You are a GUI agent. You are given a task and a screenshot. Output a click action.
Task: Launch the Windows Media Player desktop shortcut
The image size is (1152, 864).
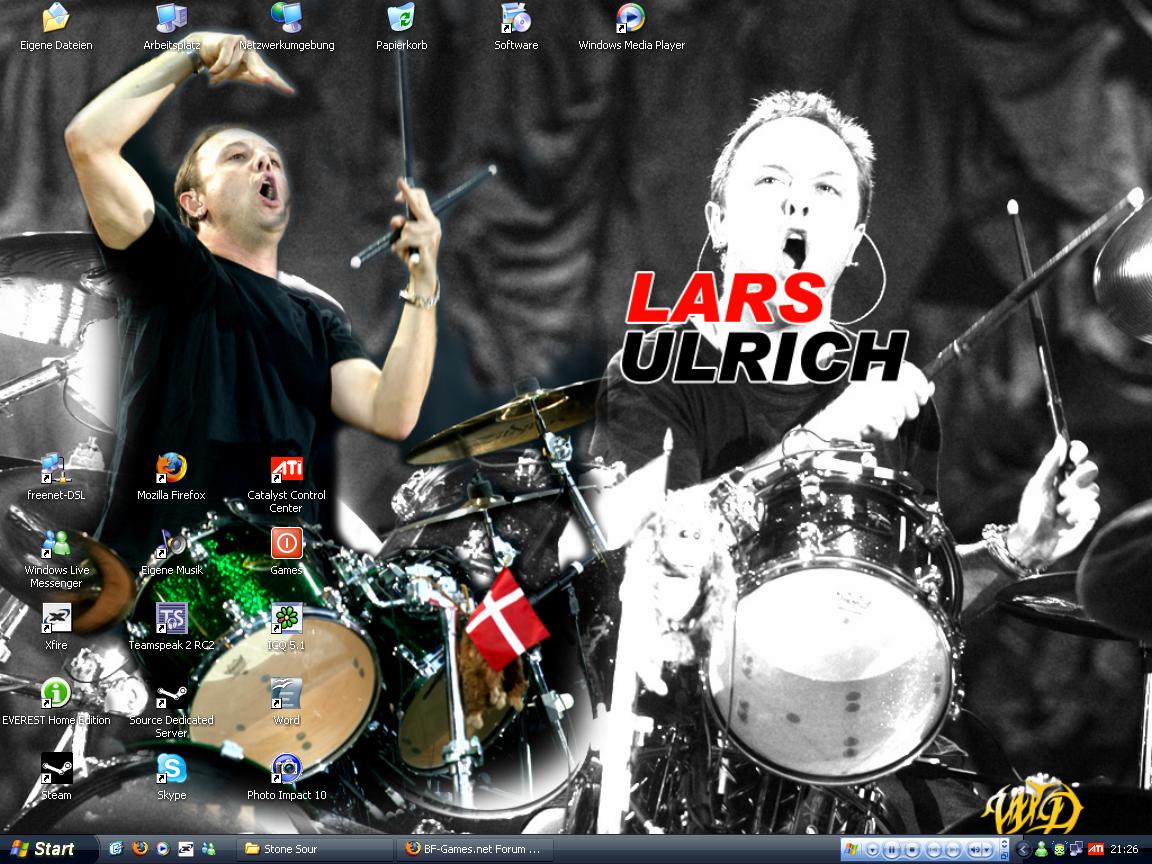coord(631,27)
